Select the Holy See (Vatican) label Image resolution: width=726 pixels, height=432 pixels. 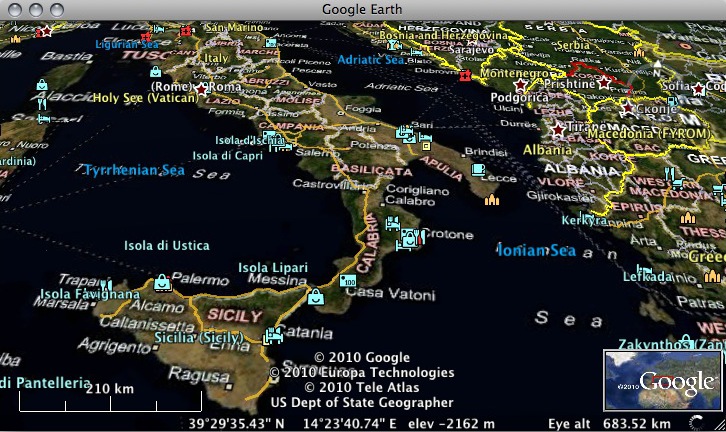145,98
